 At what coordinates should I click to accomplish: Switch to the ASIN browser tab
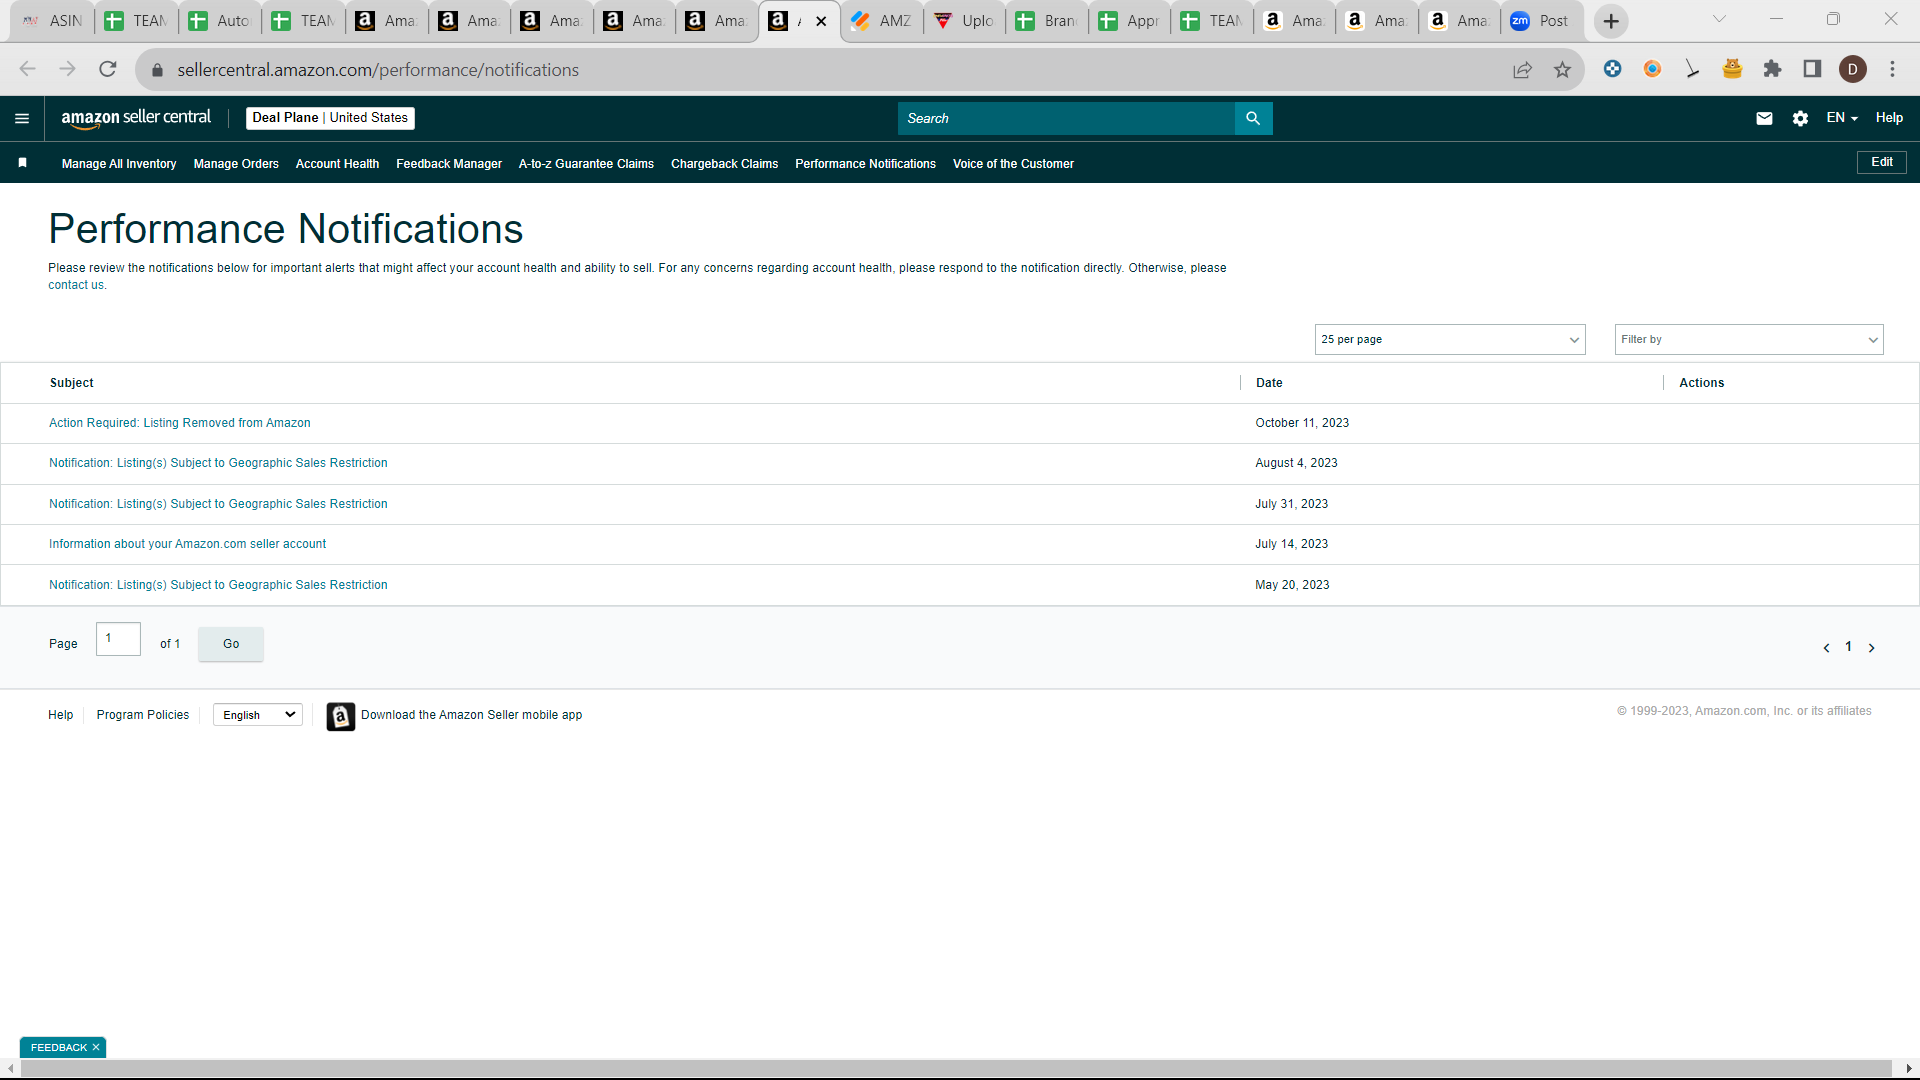pos(53,21)
